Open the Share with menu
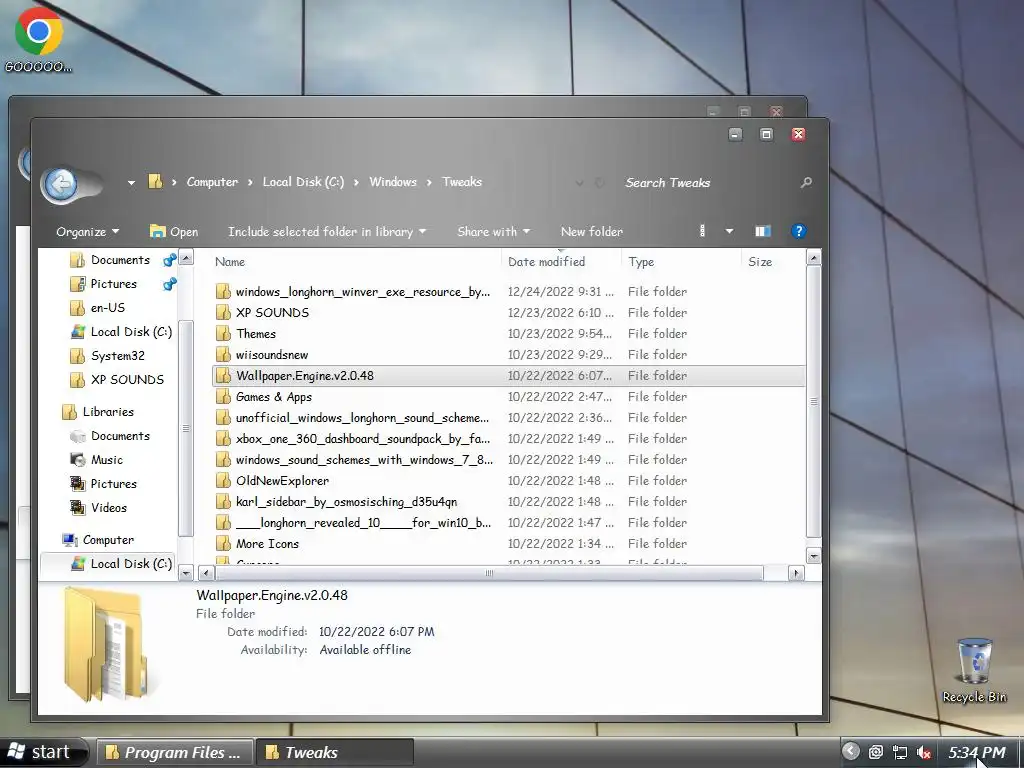Image resolution: width=1024 pixels, height=768 pixels. [493, 232]
